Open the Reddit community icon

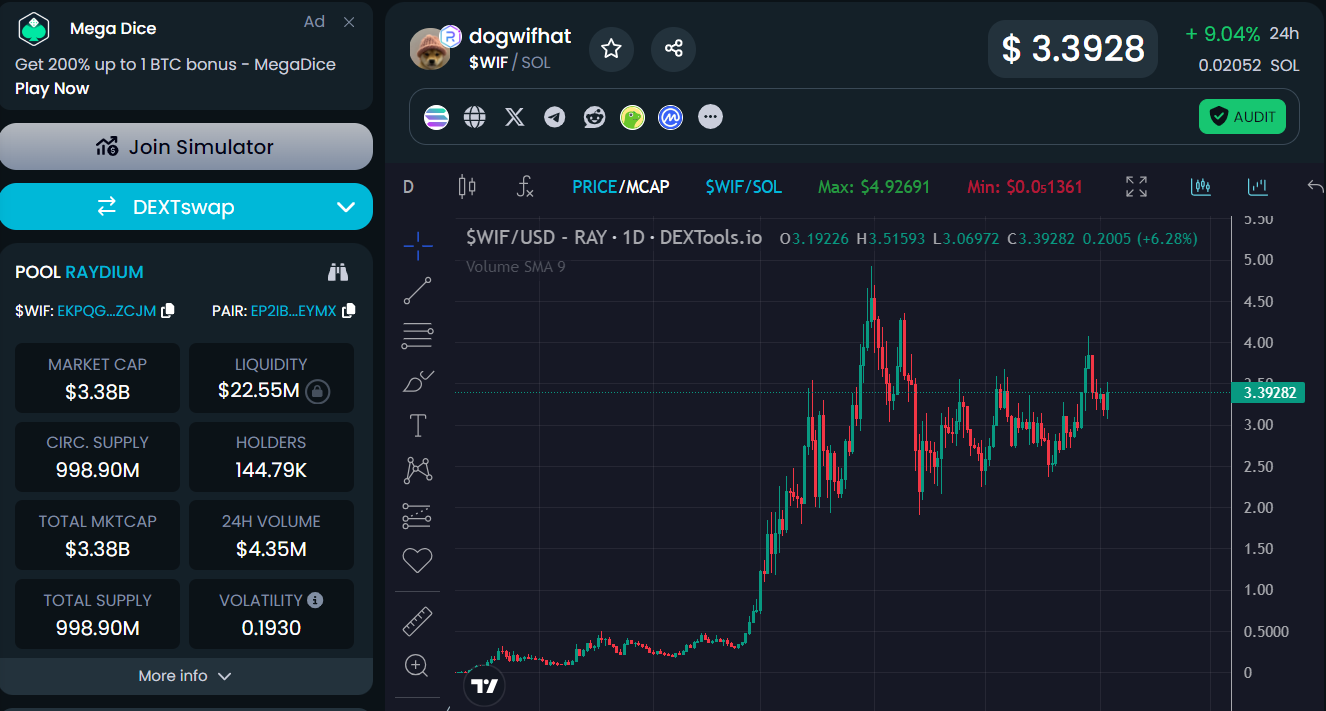(x=594, y=117)
